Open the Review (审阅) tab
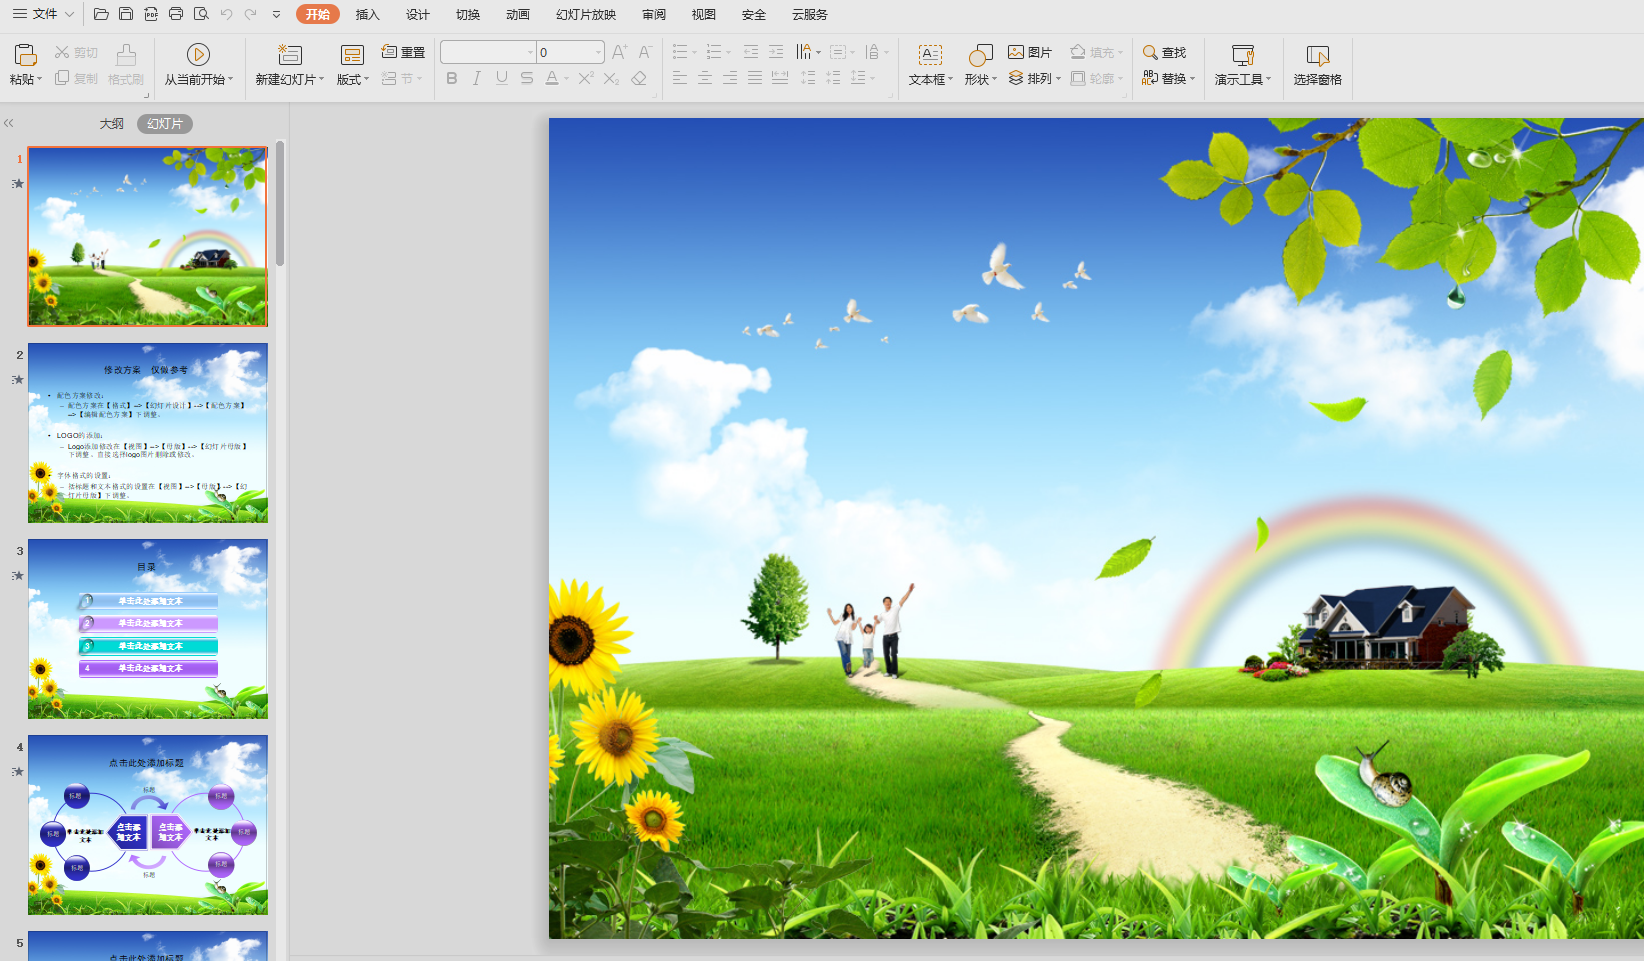This screenshot has height=961, width=1644. click(654, 14)
